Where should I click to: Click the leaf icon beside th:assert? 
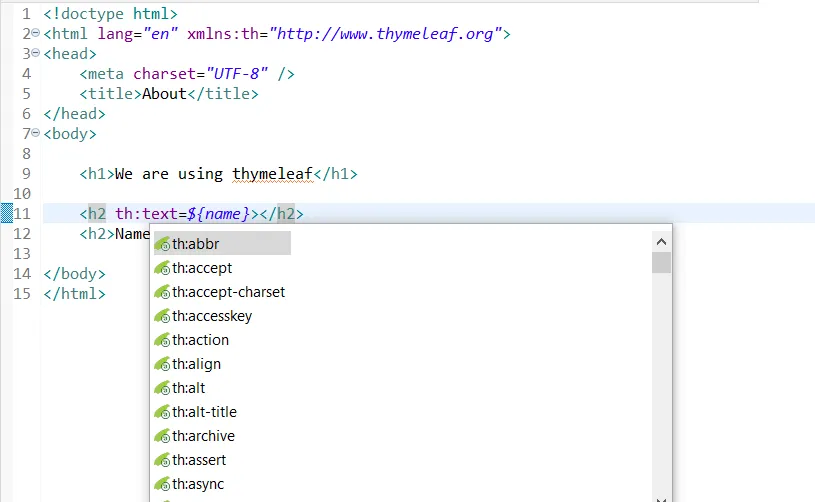pos(163,460)
